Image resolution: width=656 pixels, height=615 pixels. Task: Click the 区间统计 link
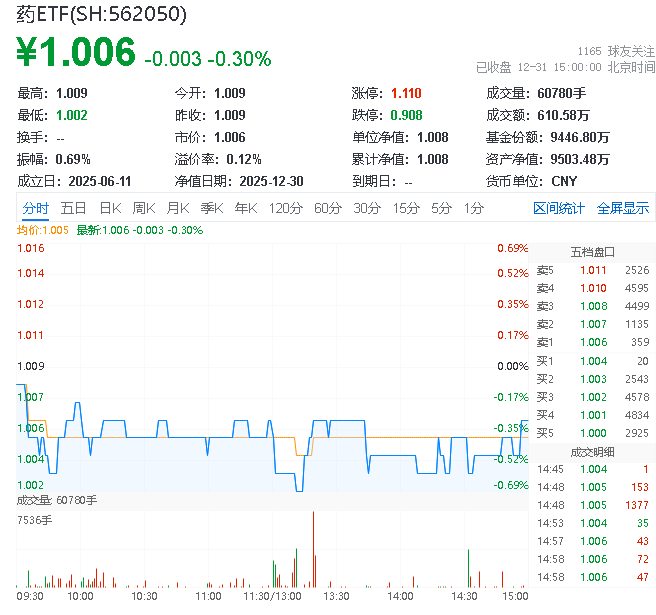point(559,208)
